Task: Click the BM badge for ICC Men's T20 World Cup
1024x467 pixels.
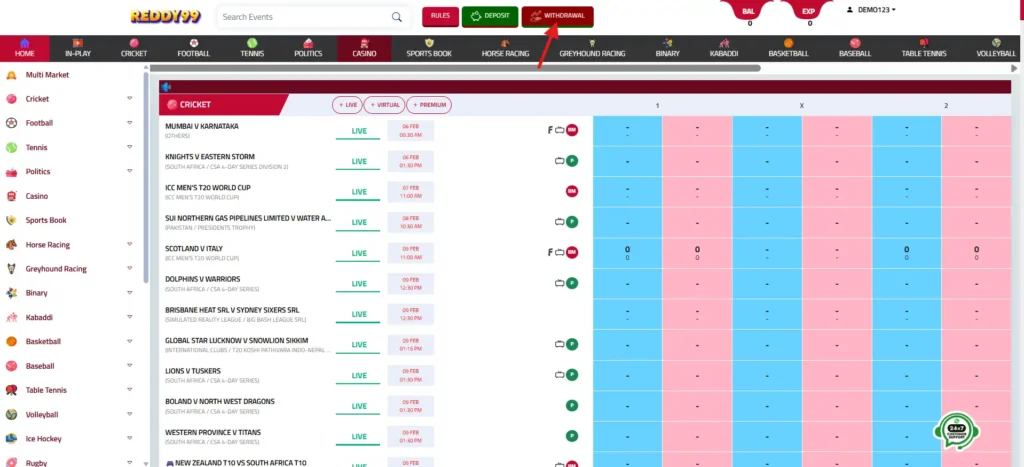Action: pos(572,191)
